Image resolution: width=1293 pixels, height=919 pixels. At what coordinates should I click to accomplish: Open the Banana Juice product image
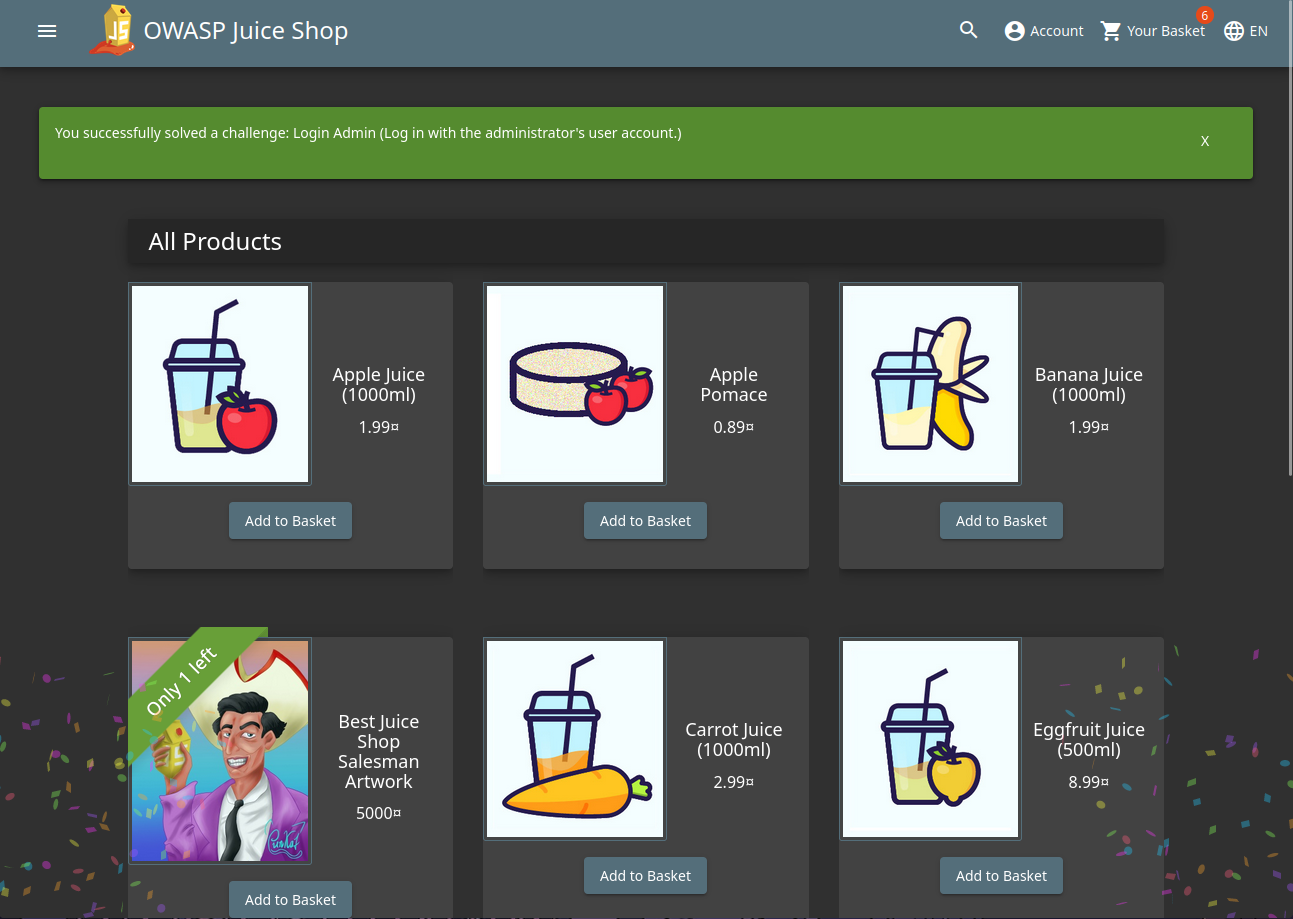click(x=930, y=384)
